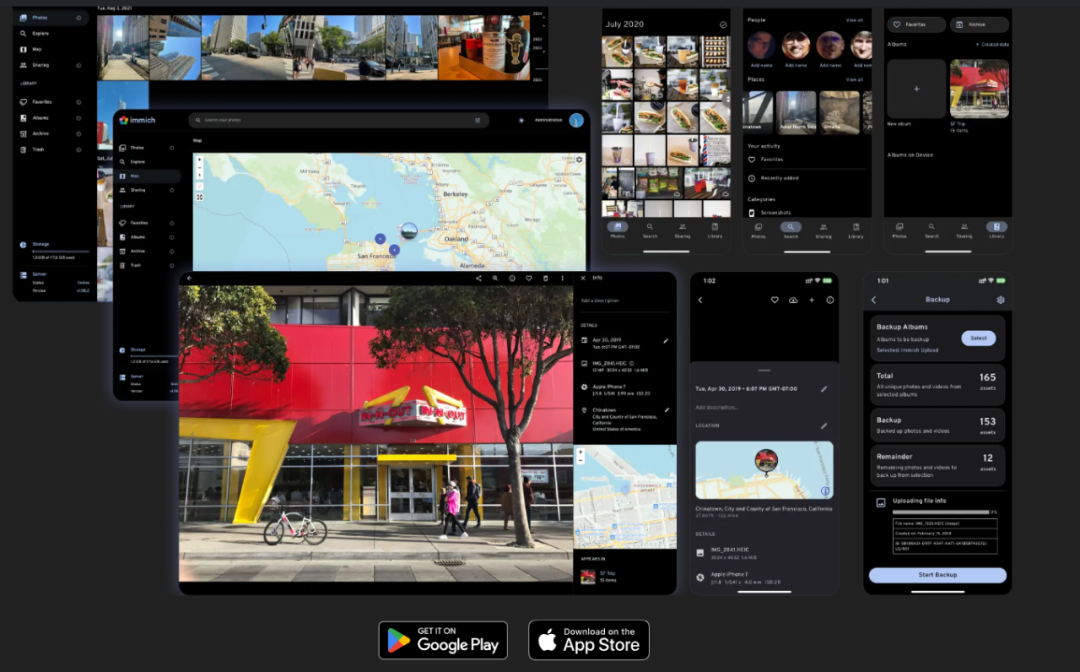Tap the highlighted Search tab on the People phone
1080x672 pixels.
[791, 230]
